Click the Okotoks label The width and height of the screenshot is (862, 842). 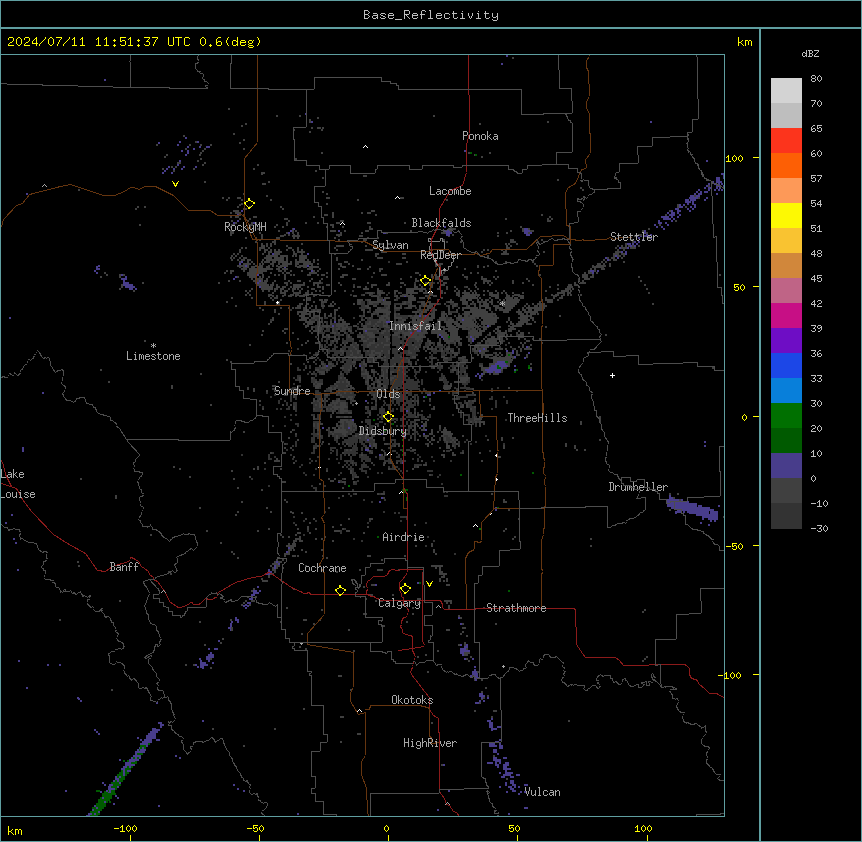[x=412, y=700]
